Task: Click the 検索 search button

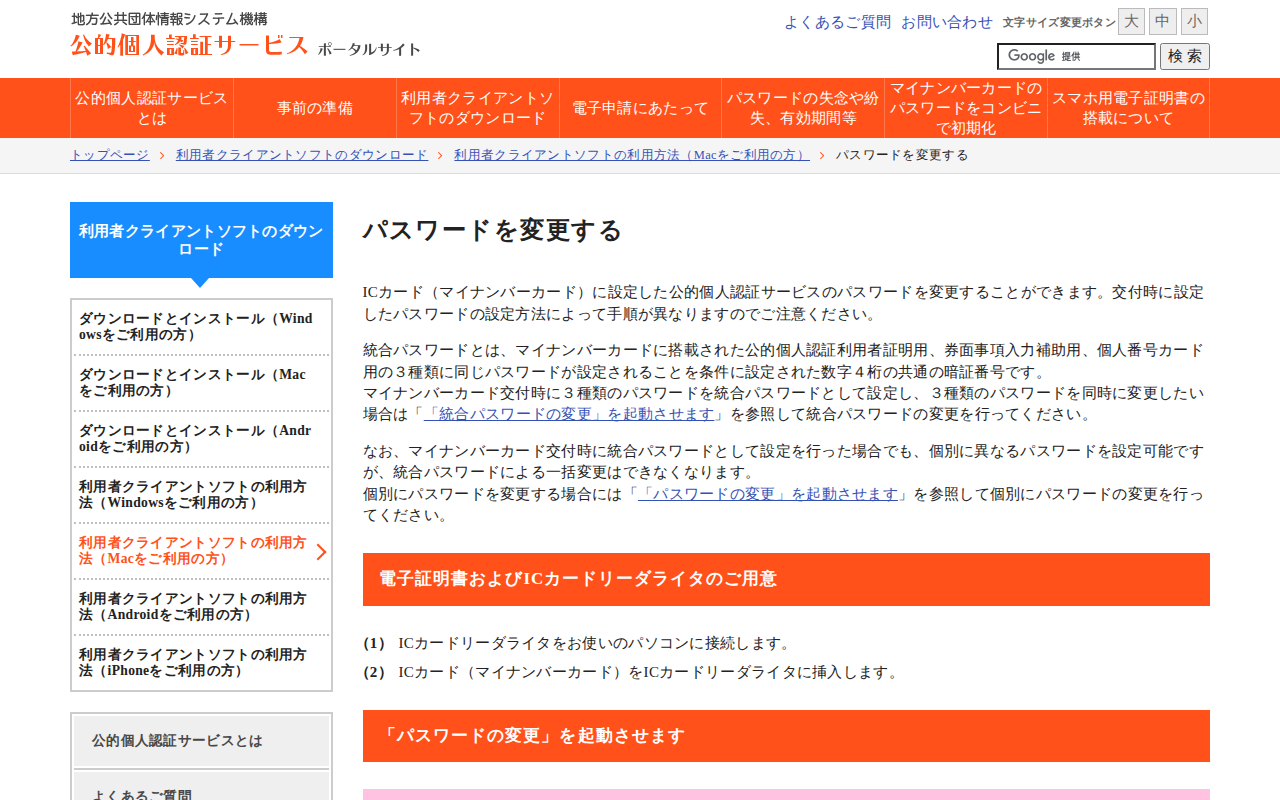Action: [x=1185, y=56]
